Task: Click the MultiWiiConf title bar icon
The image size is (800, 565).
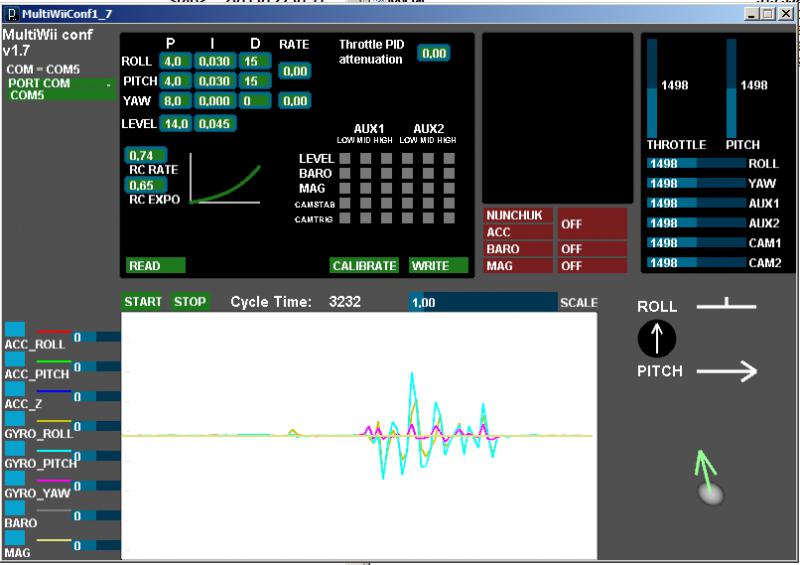Action: (x=11, y=13)
